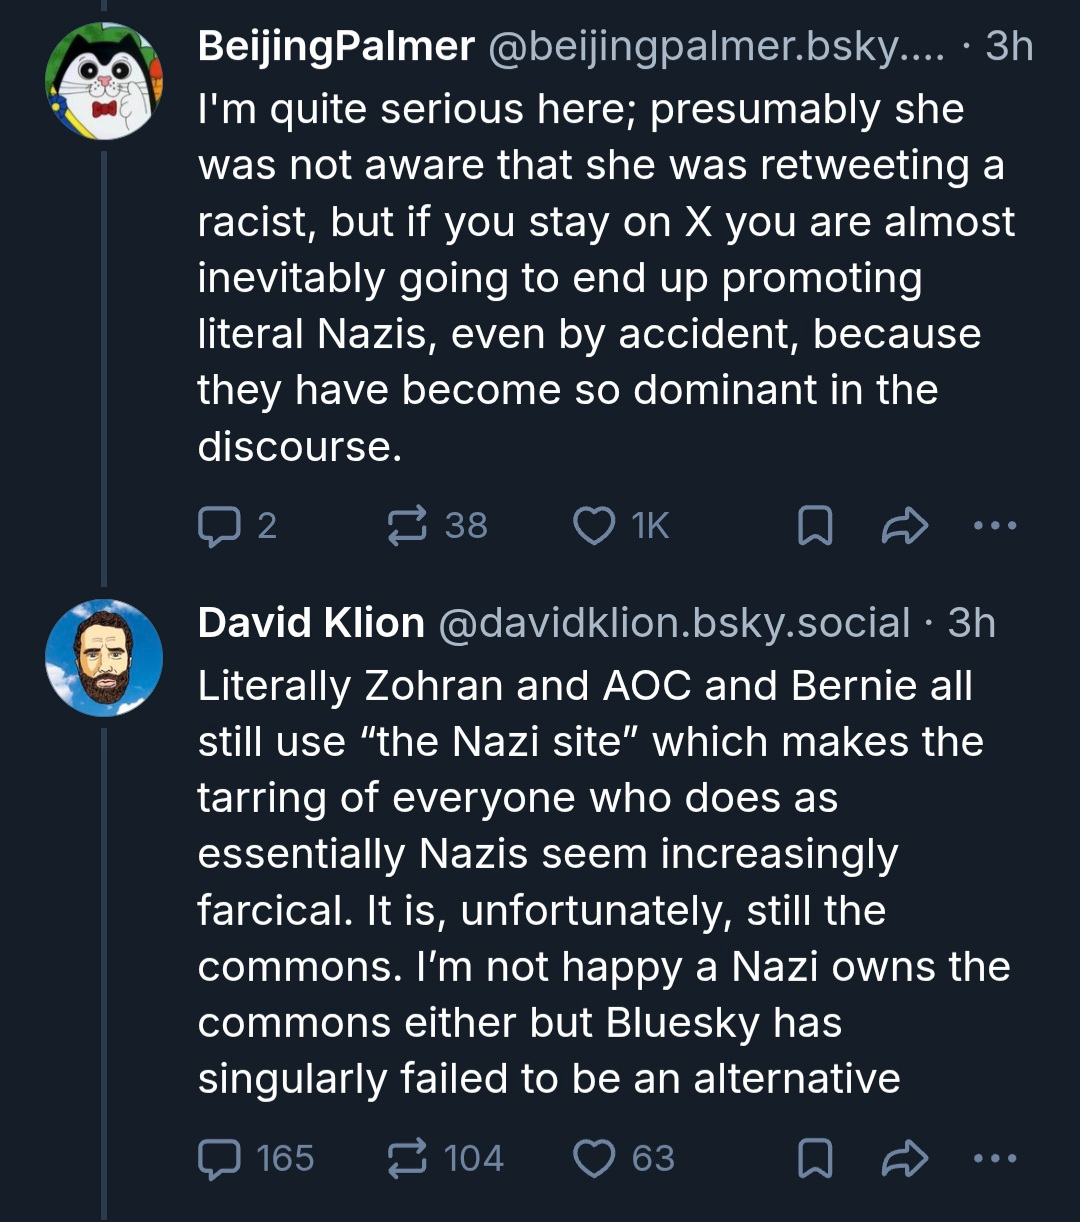Open BeijingPalmer display name link

pyautogui.click(x=336, y=46)
